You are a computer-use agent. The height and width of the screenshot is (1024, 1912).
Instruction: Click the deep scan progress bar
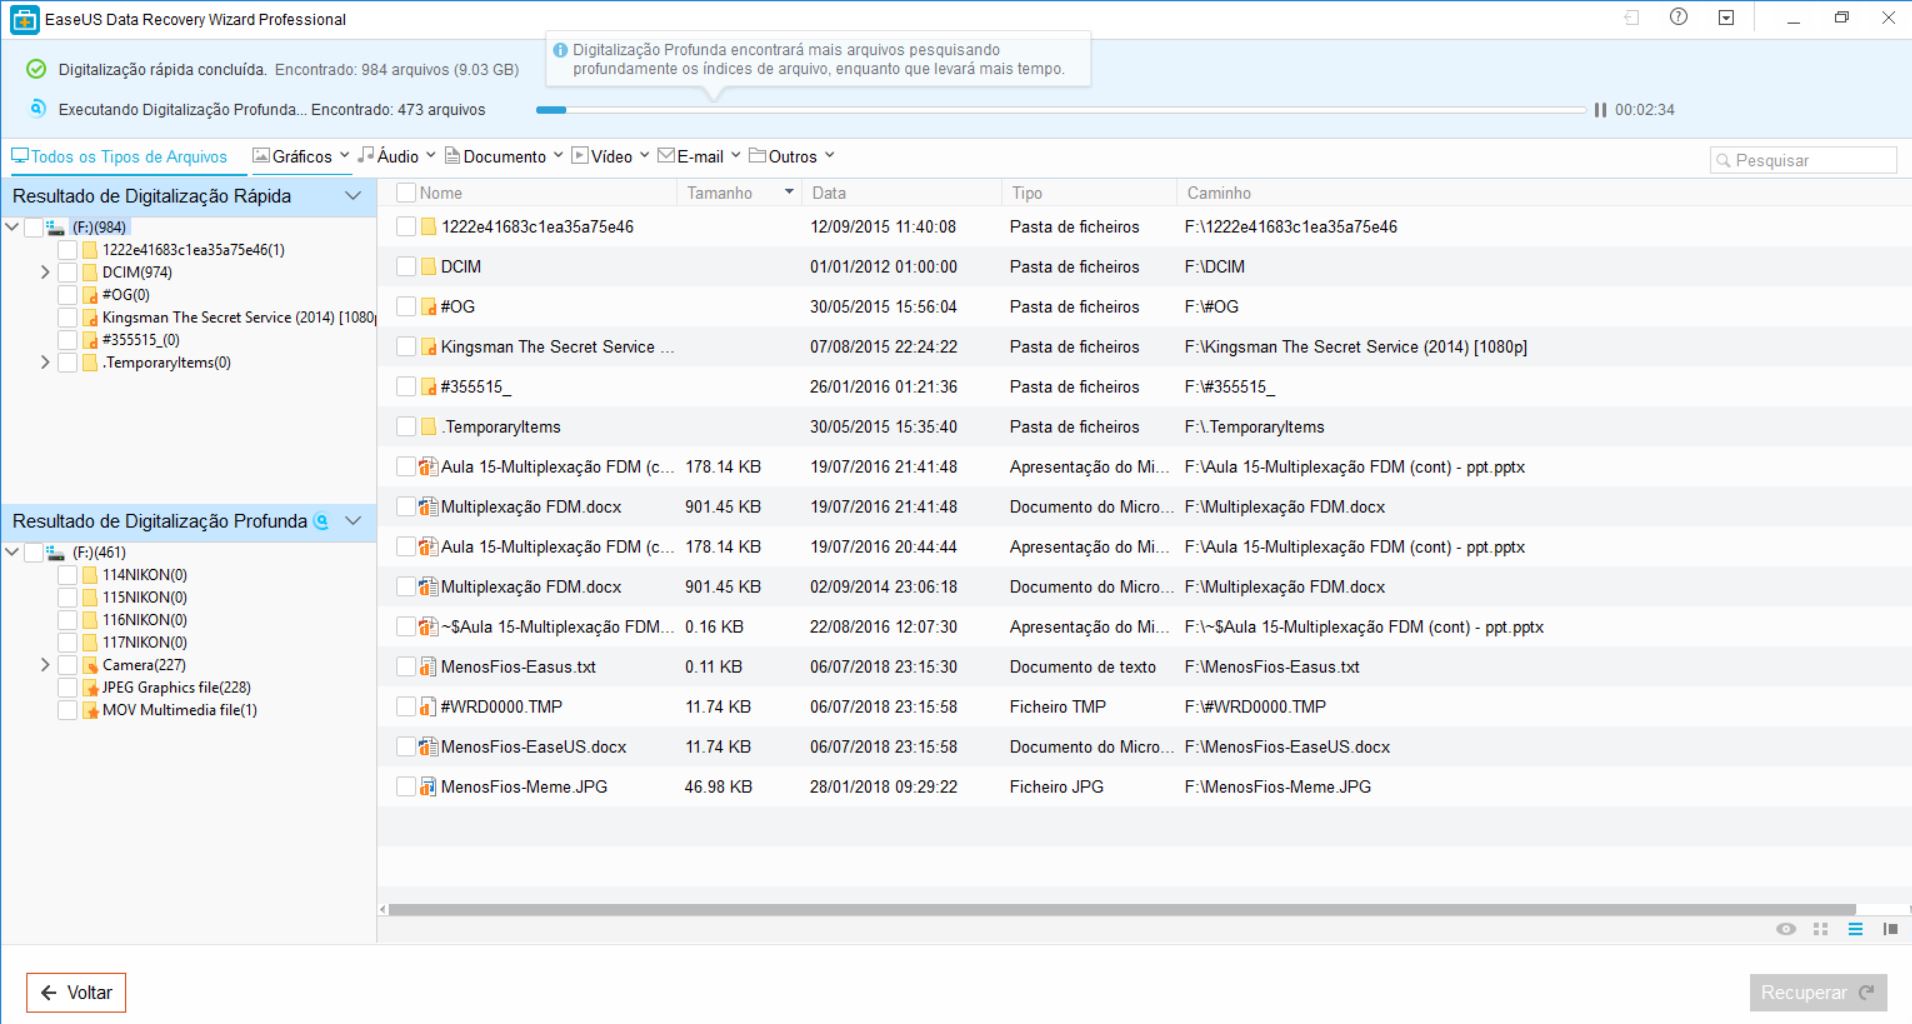(1061, 110)
